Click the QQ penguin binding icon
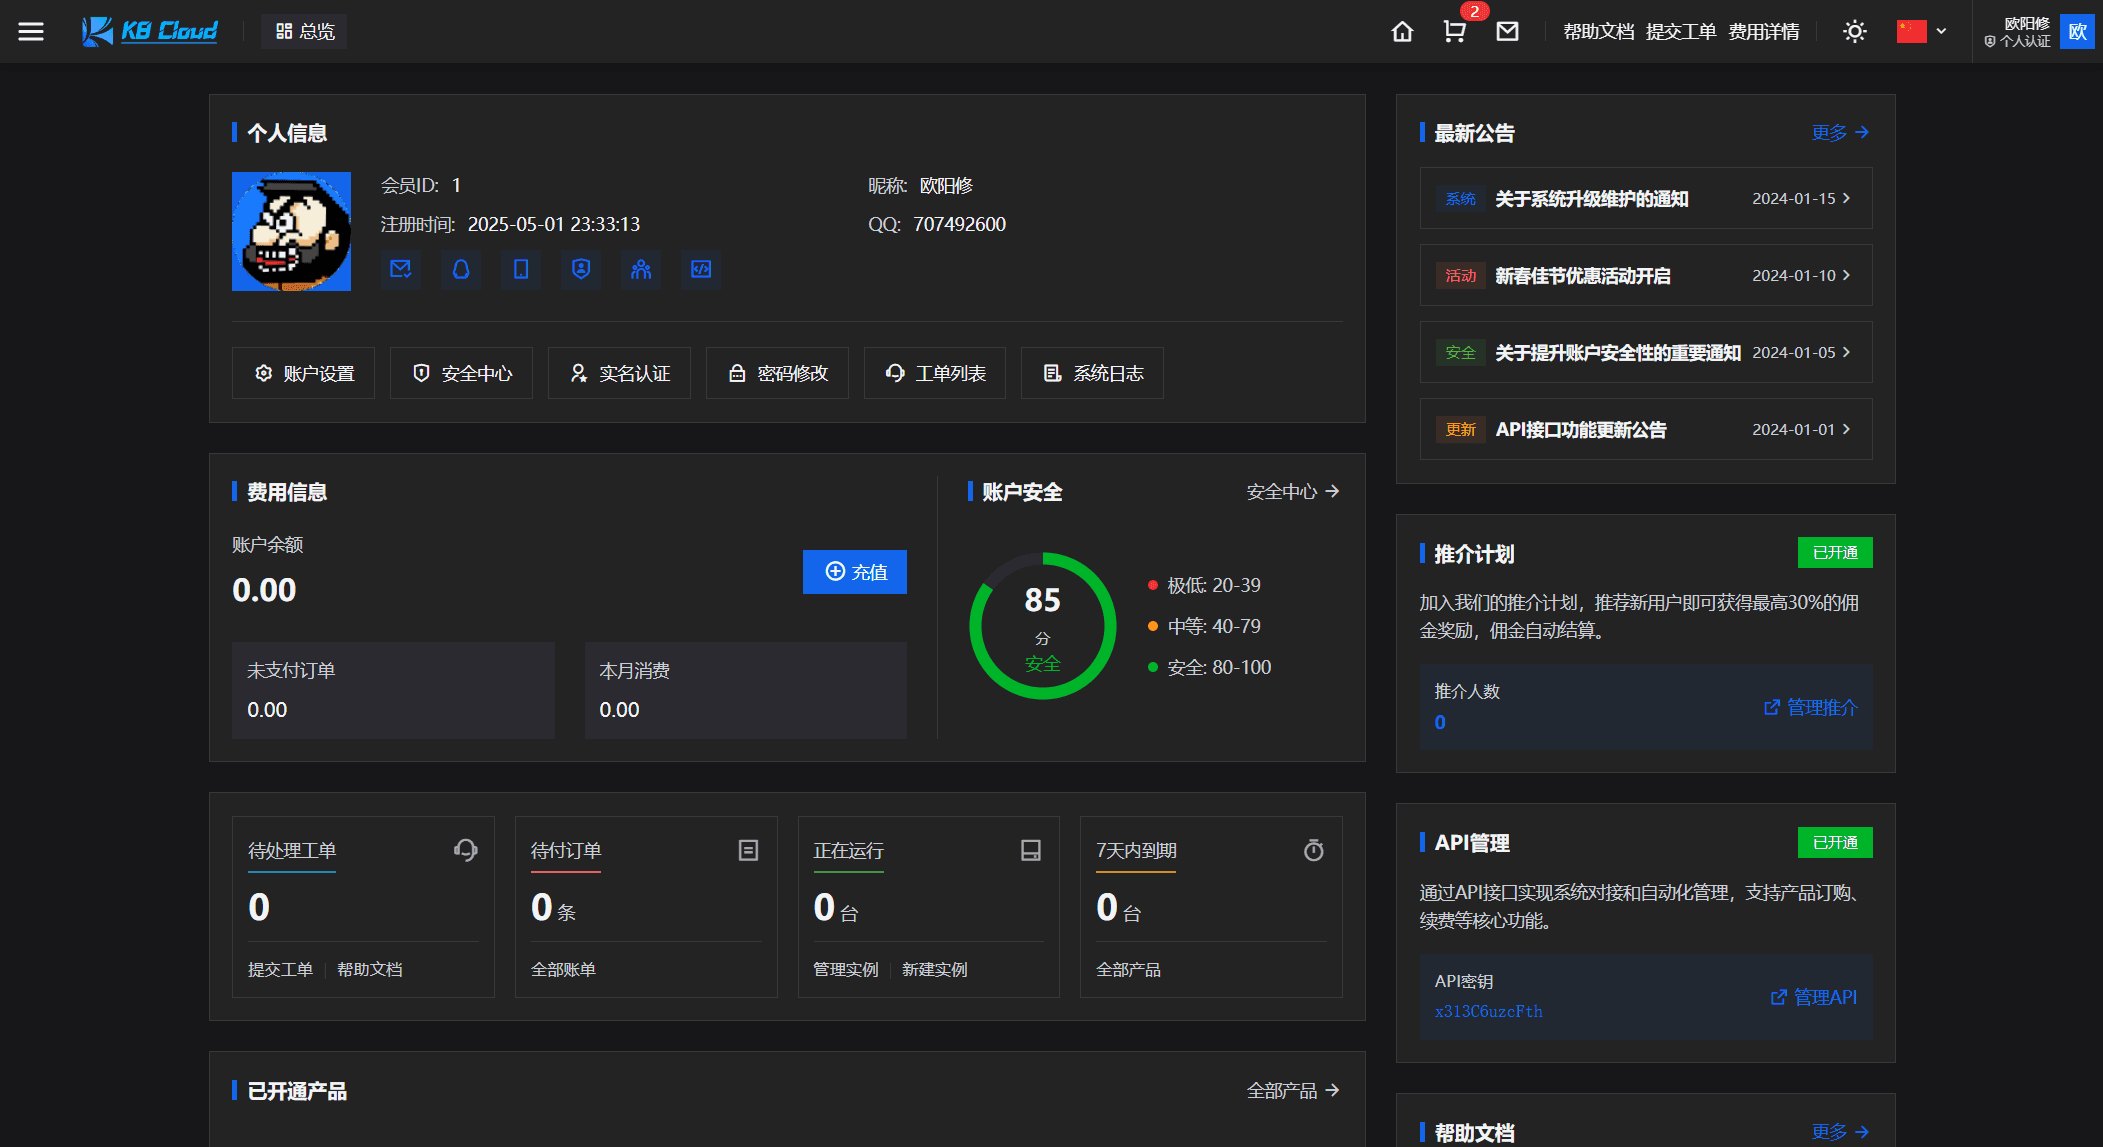The image size is (2103, 1147). point(461,269)
